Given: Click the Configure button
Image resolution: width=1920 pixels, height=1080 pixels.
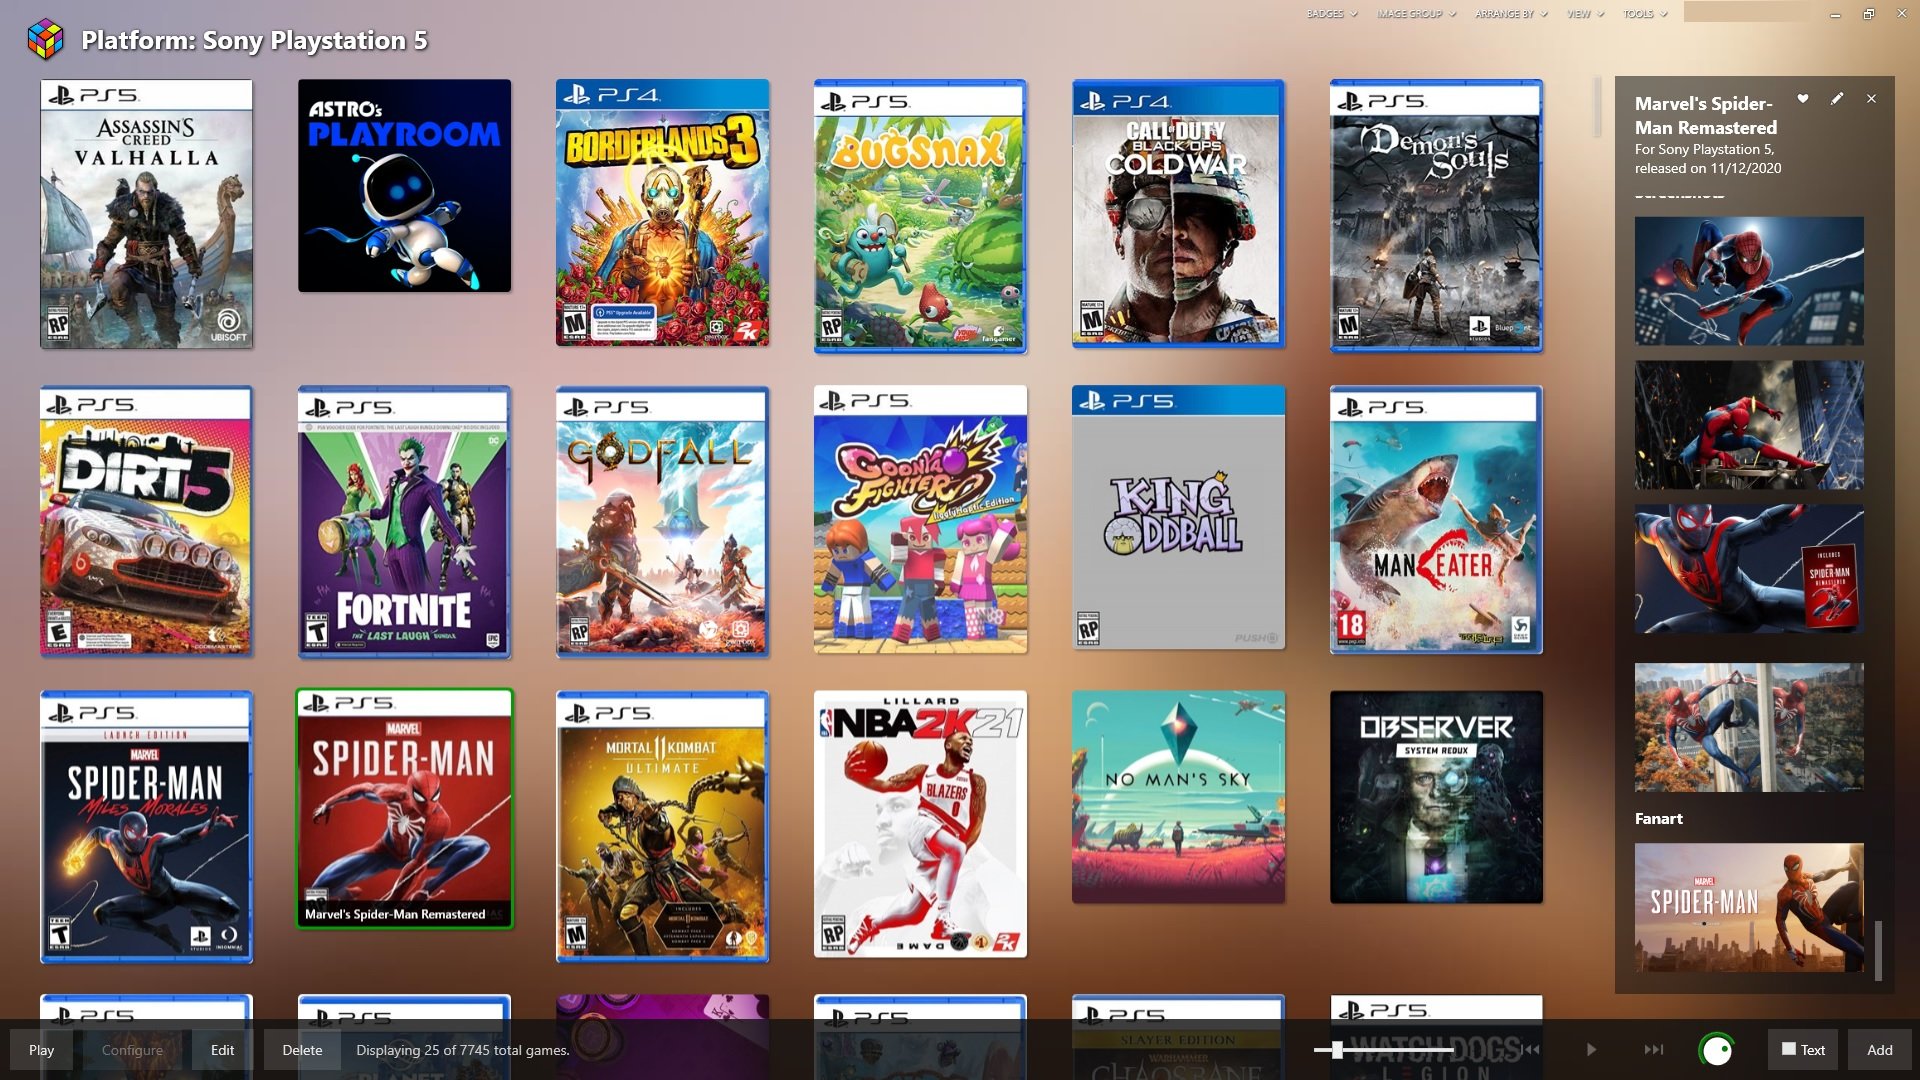Looking at the screenshot, I should pos(132,1050).
